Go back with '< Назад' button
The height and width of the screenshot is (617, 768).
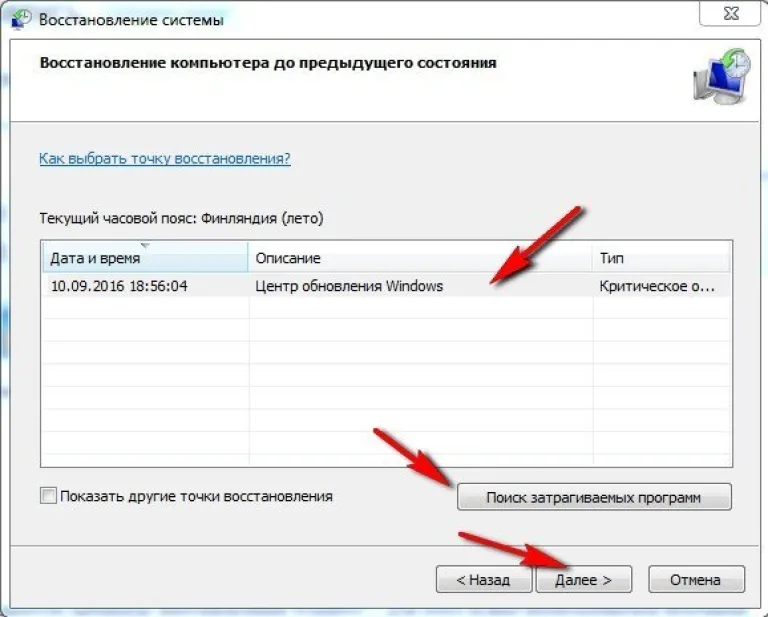pos(483,580)
